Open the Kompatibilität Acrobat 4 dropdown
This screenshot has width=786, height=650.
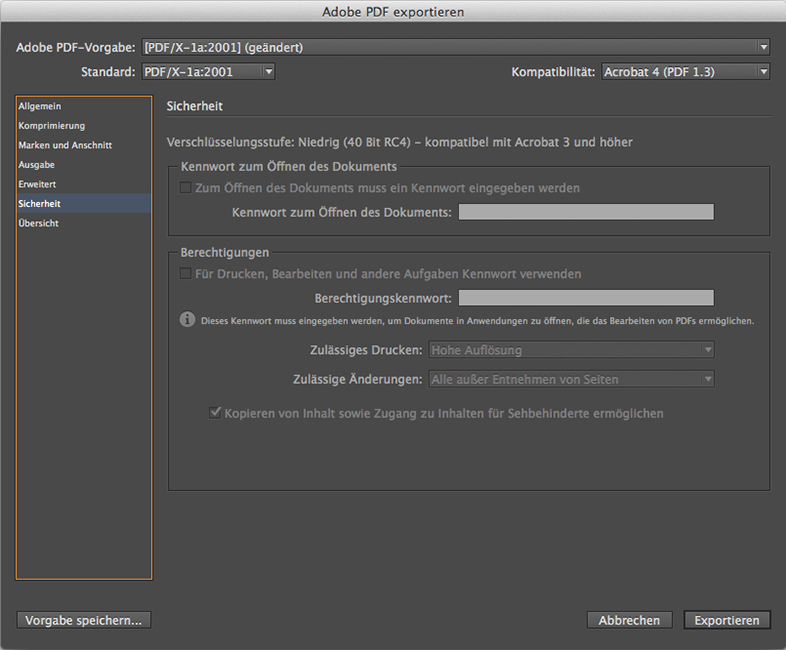pos(686,72)
